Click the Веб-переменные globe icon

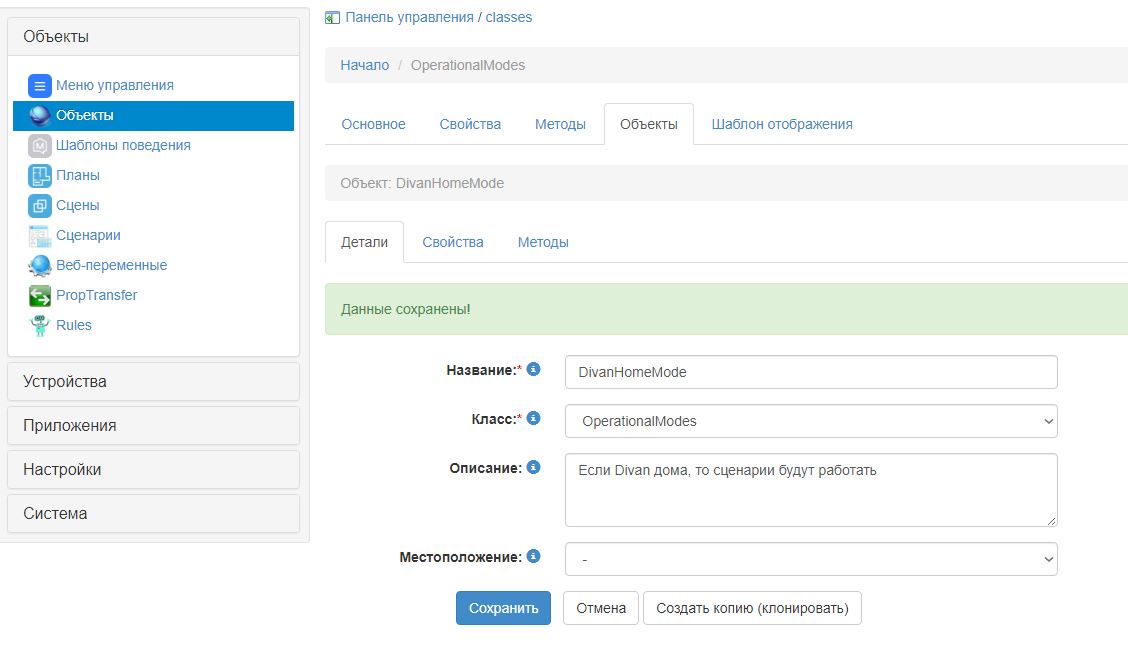40,266
